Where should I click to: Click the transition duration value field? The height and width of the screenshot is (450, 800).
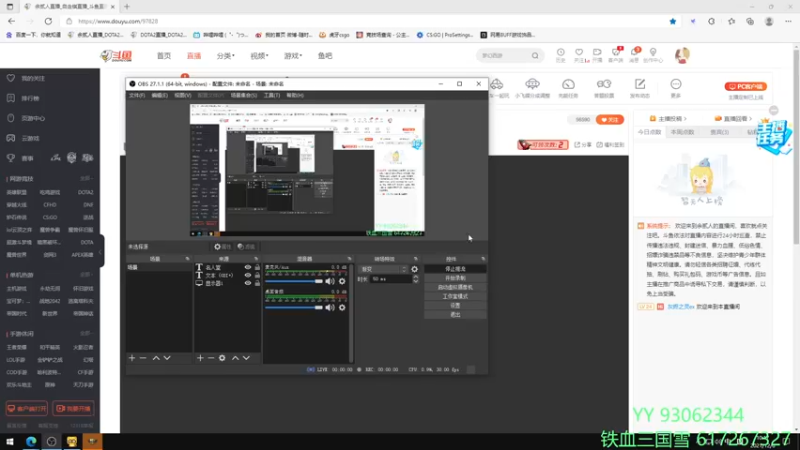391,279
